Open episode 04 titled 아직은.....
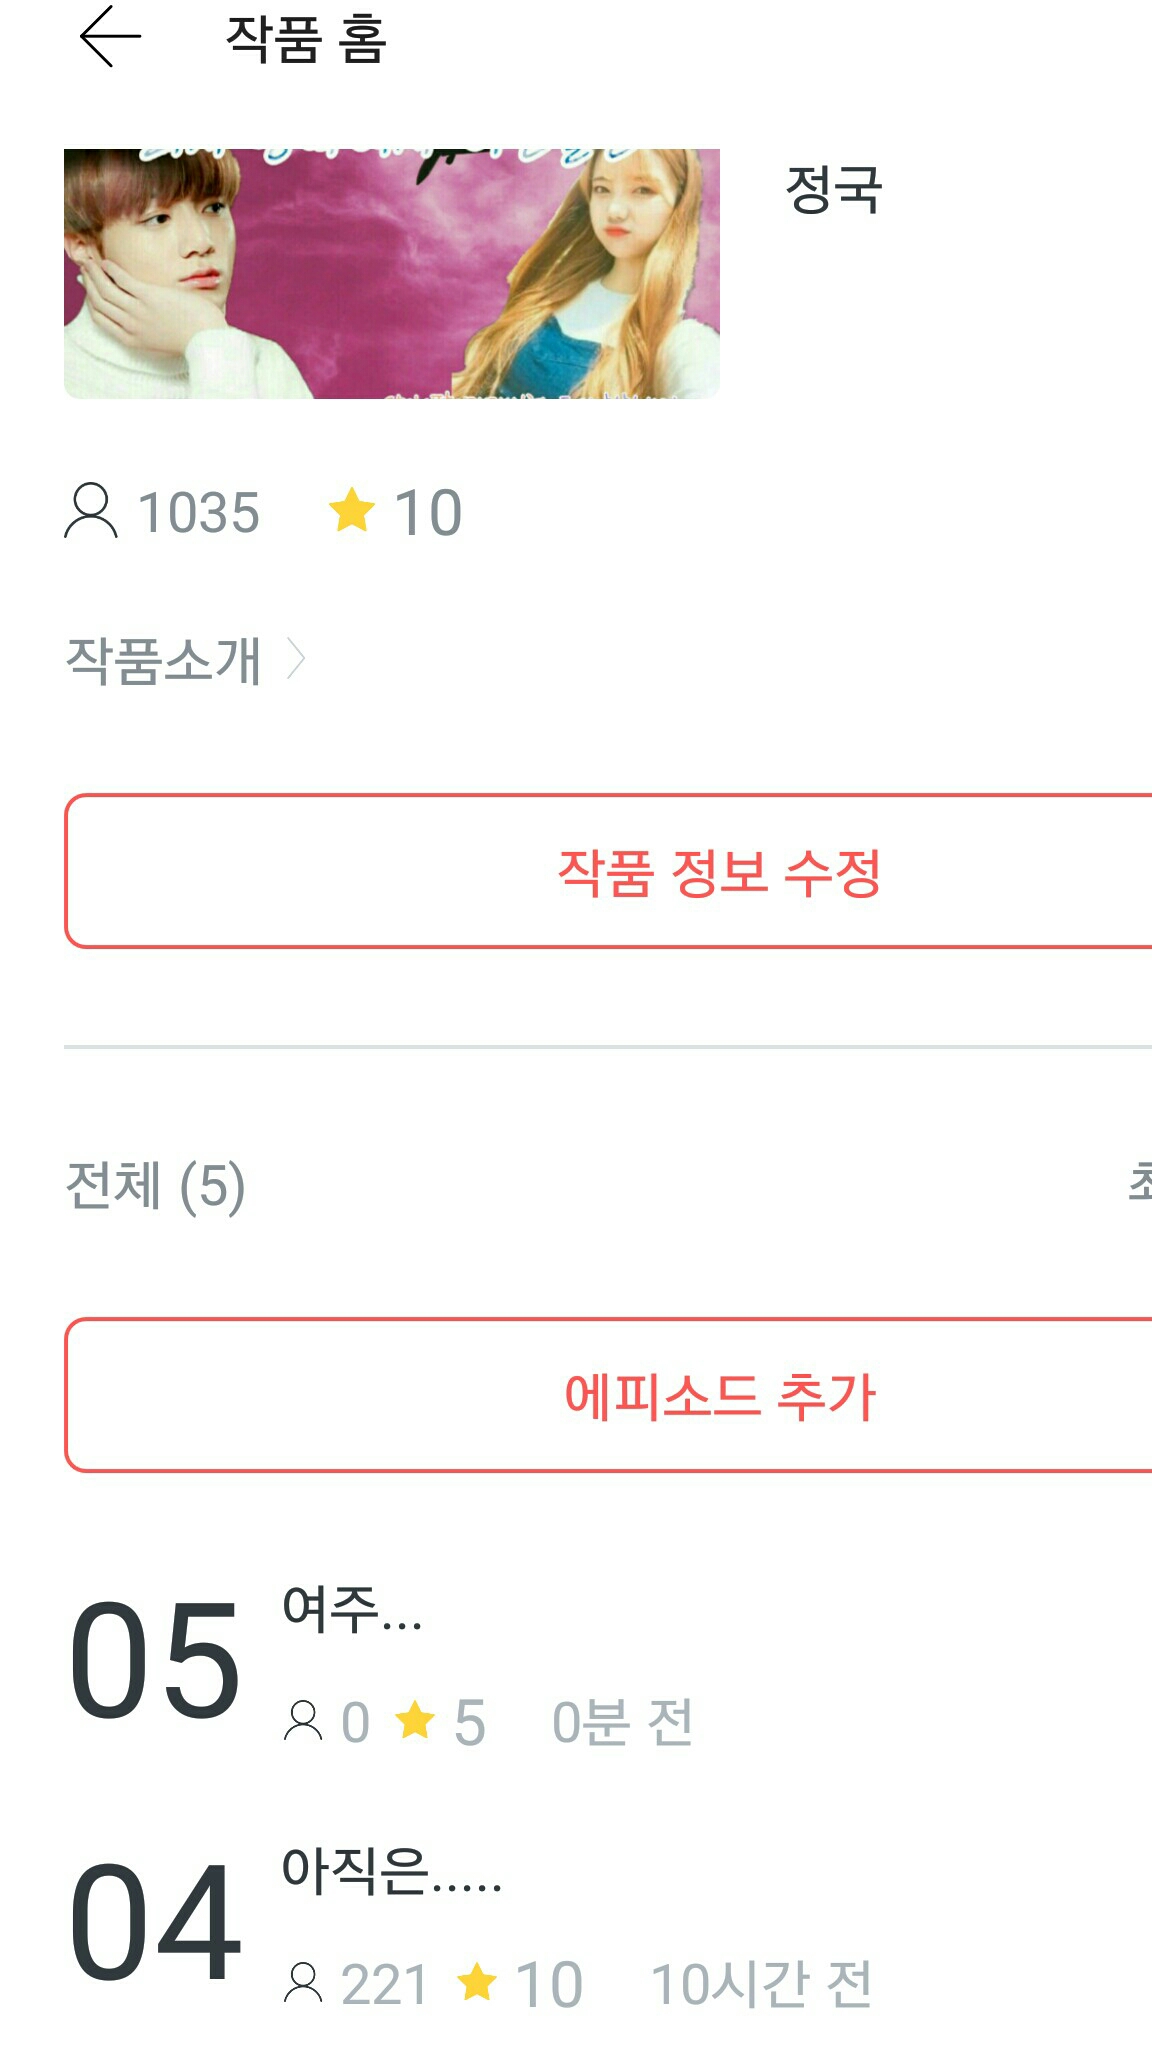The image size is (1152, 2048). coord(392,1872)
